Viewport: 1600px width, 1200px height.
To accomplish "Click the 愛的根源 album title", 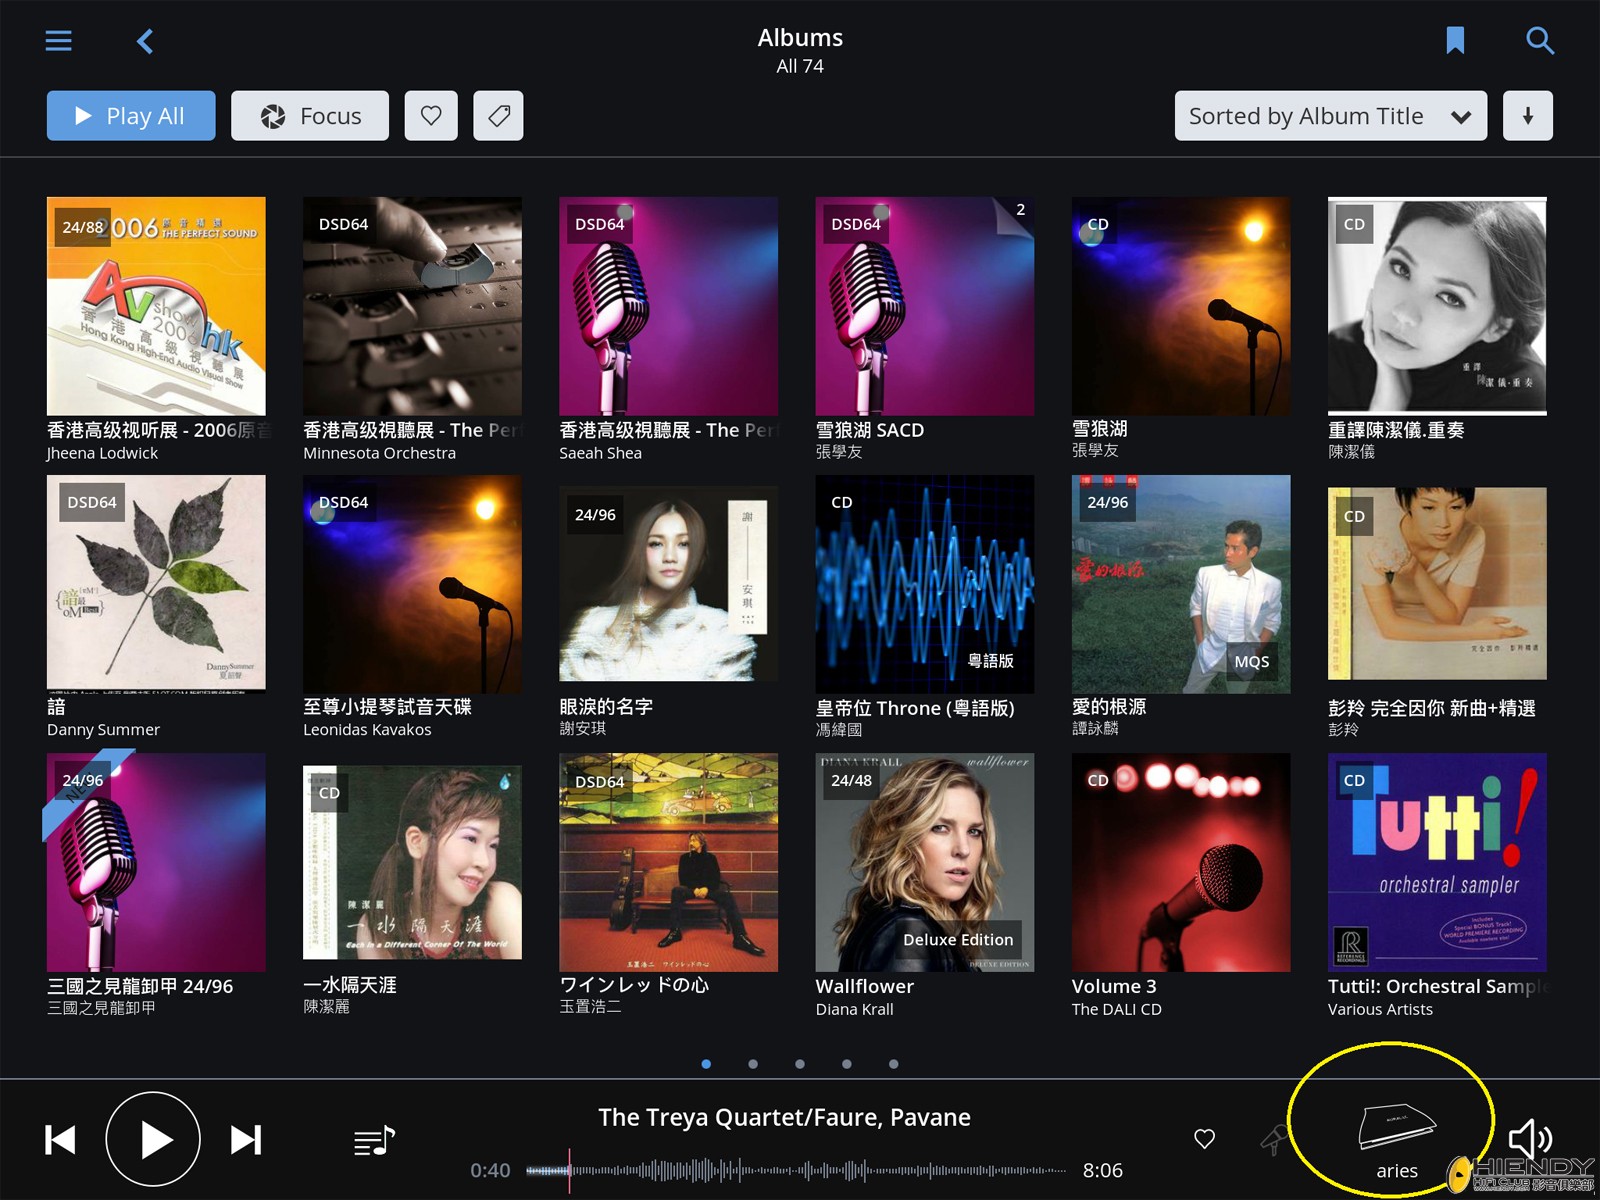I will coord(1109,707).
